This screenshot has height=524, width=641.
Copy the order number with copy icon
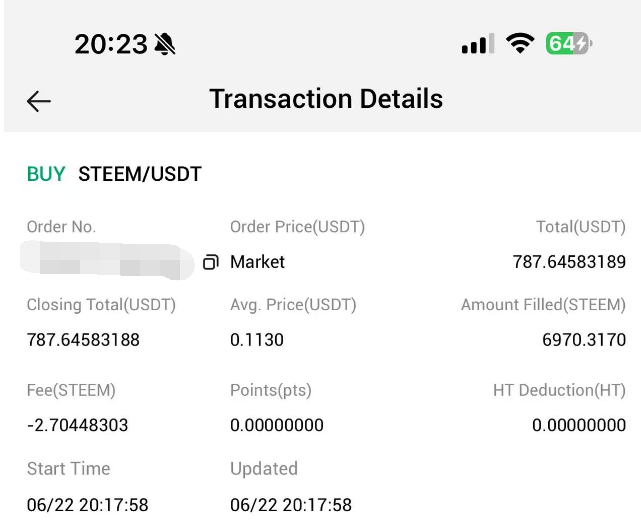210,262
